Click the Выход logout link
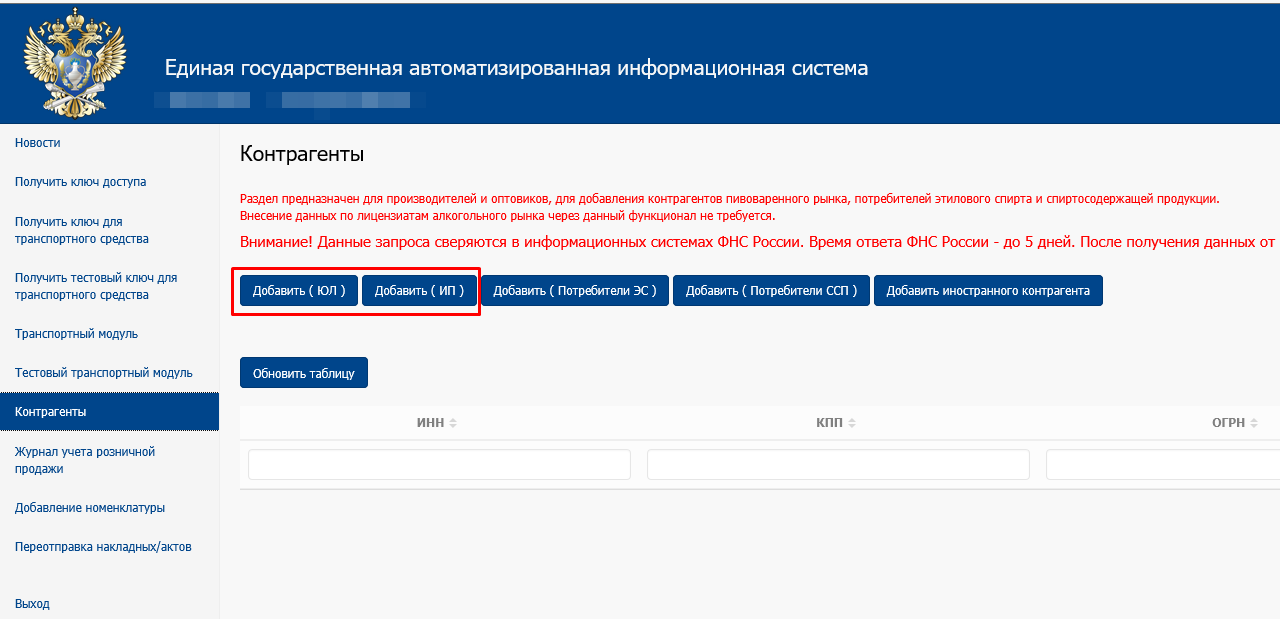The height and width of the screenshot is (619, 1280). click(32, 604)
